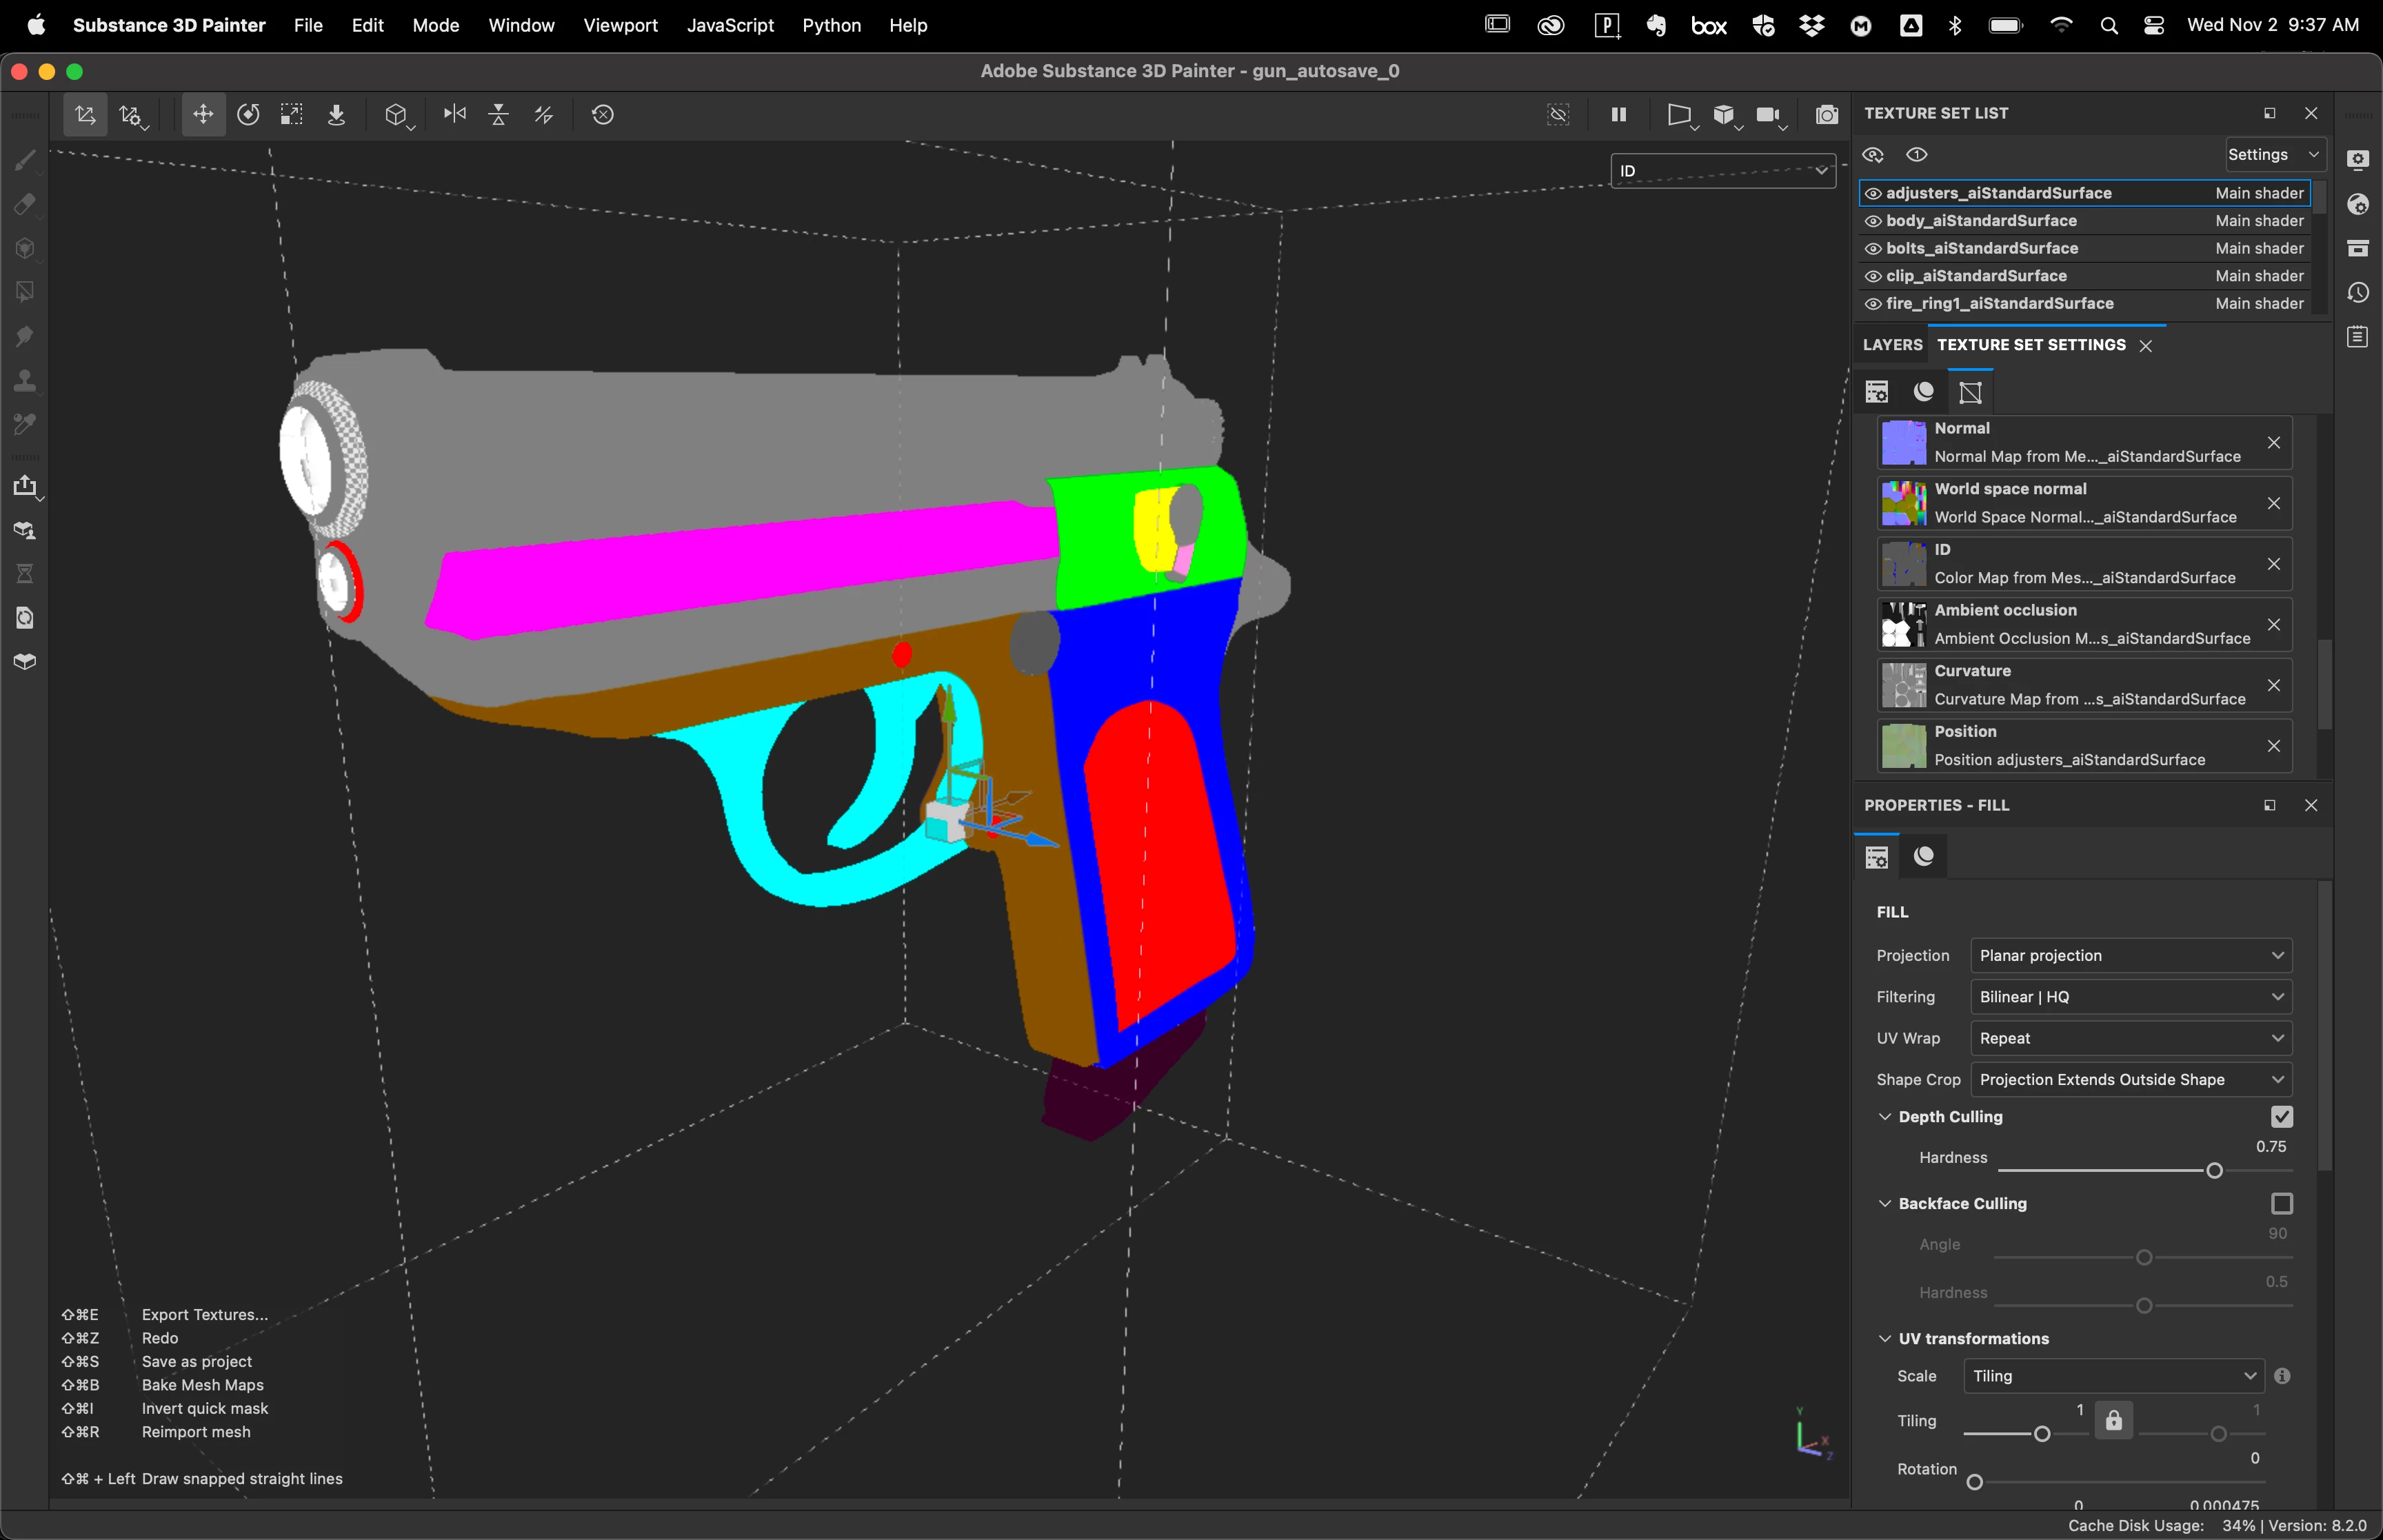
Task: Hide the body_aiStandardSurface texture set
Action: pos(1873,221)
